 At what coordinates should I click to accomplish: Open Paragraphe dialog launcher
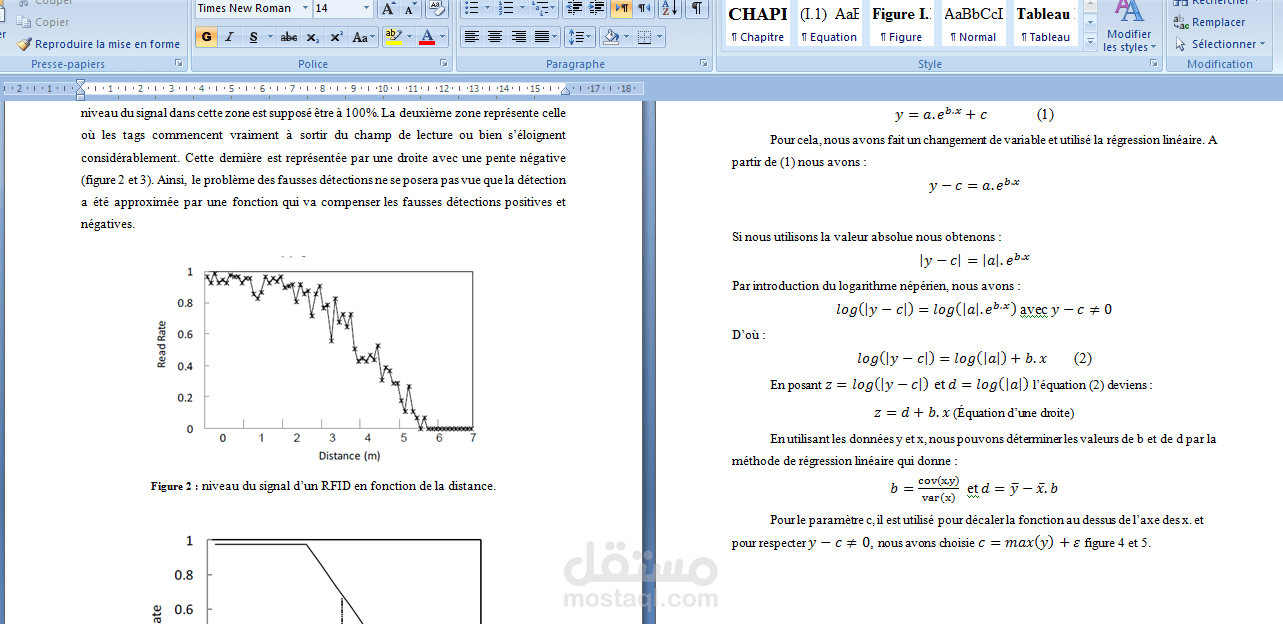tap(705, 63)
